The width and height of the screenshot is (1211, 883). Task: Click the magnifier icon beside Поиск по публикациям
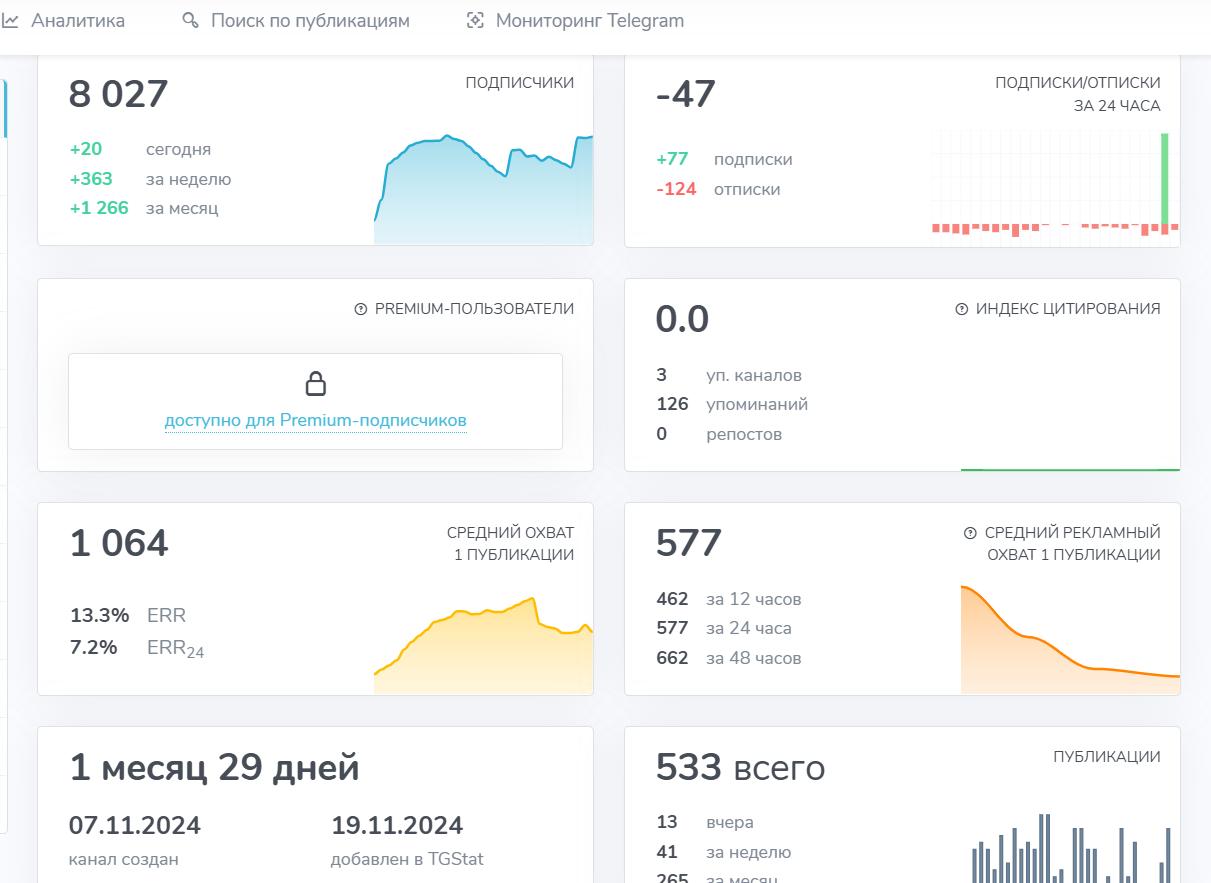point(190,20)
